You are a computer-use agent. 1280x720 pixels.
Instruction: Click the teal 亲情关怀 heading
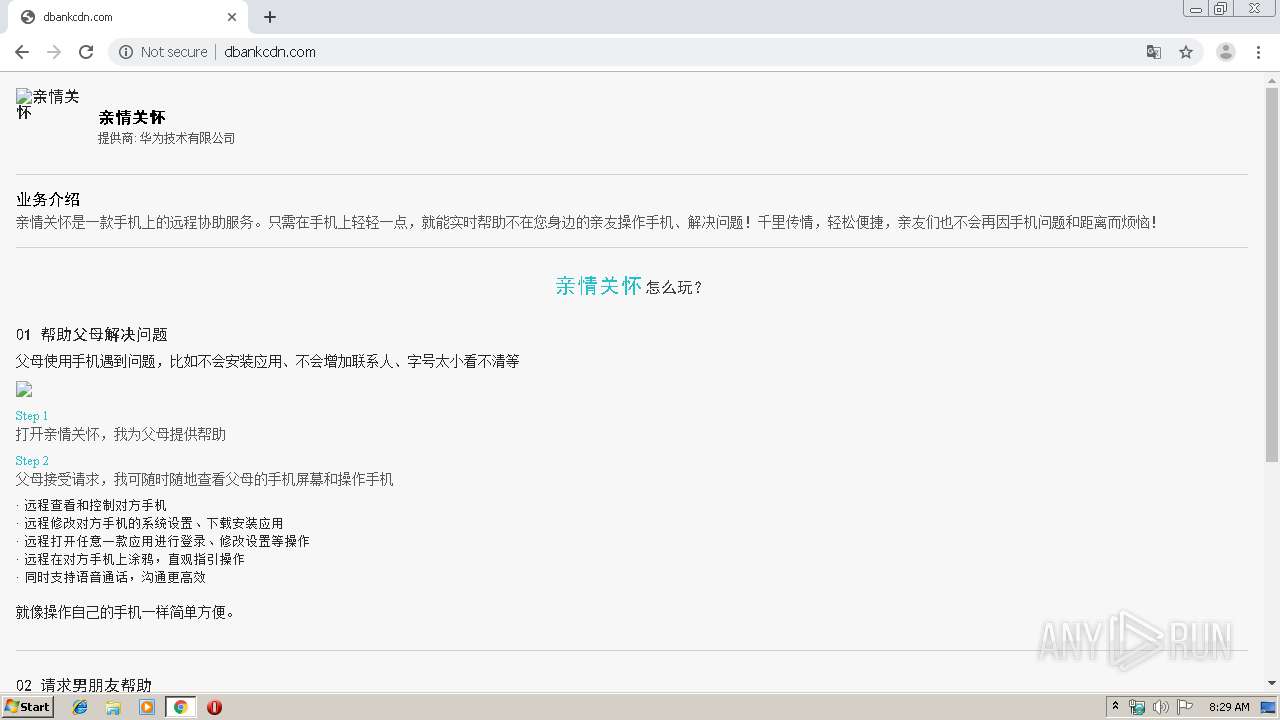coord(598,286)
